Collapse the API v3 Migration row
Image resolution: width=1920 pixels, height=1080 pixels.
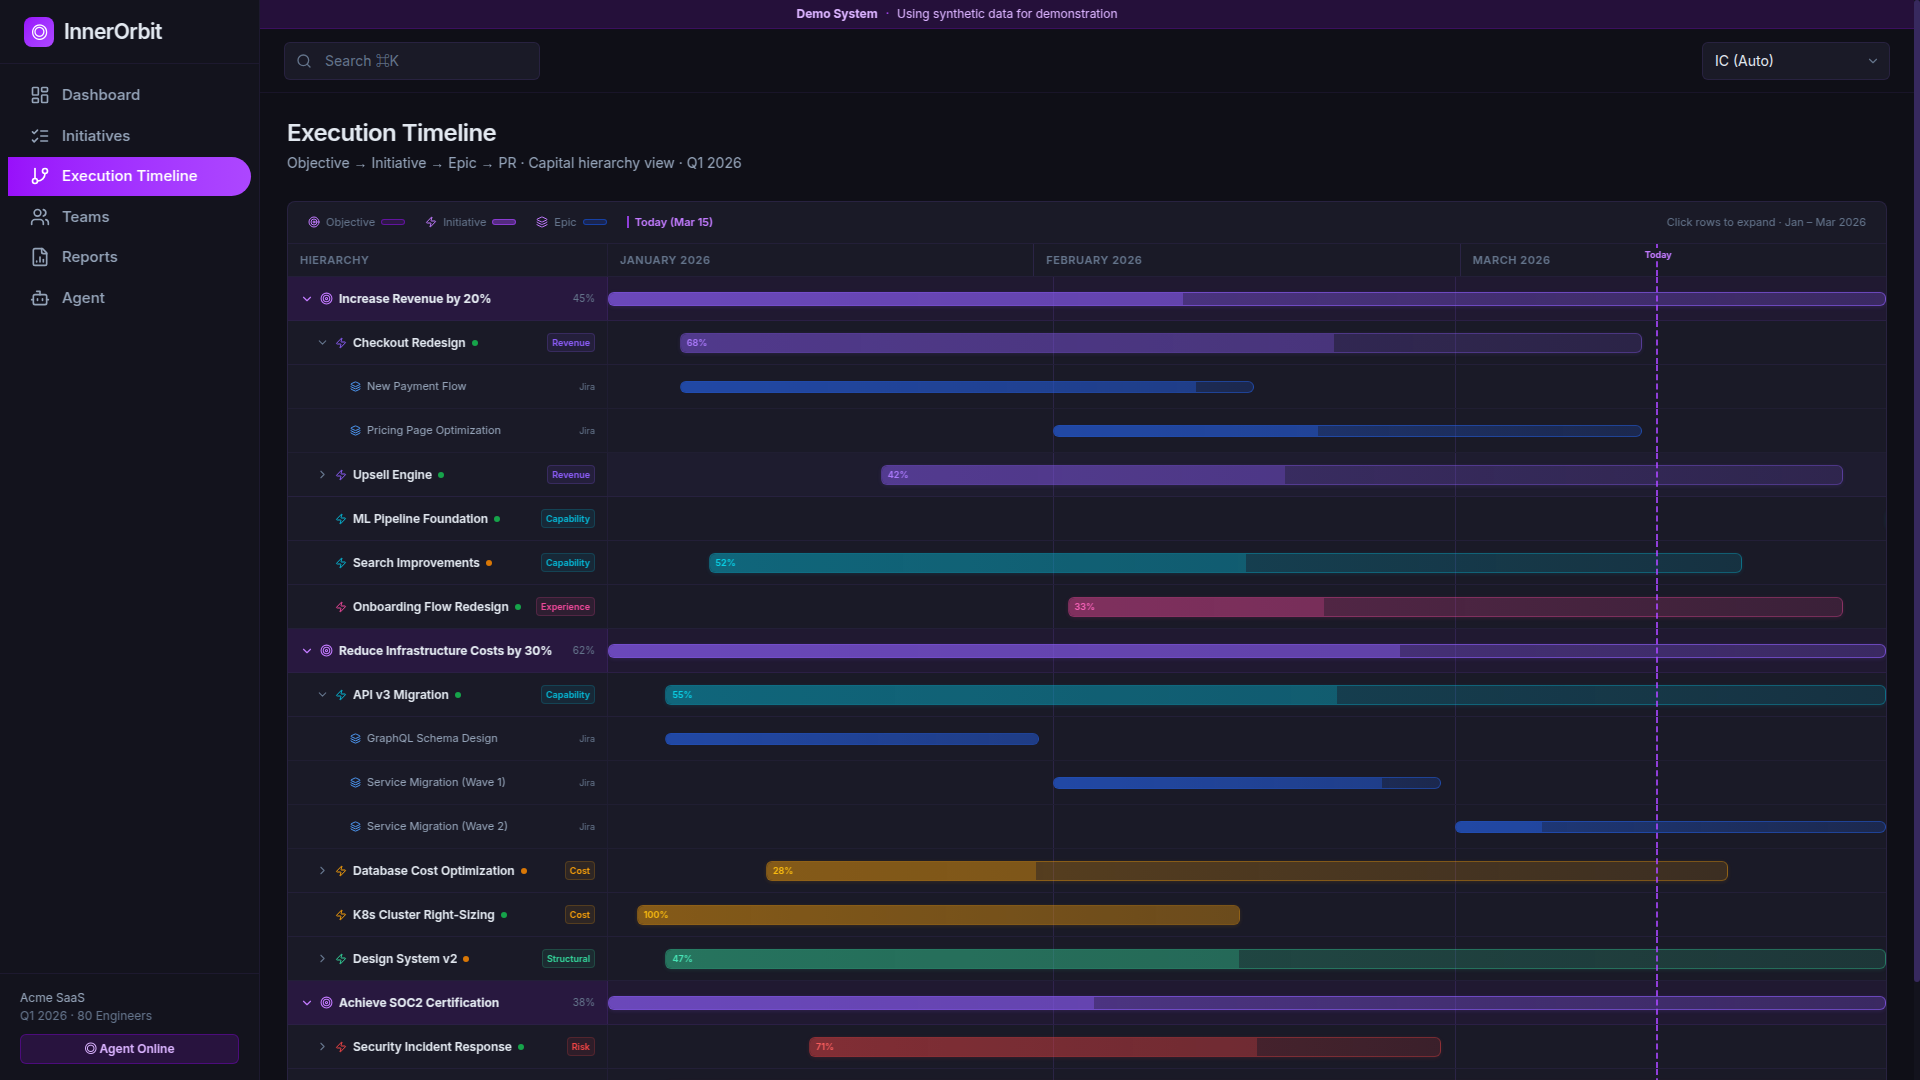click(322, 695)
